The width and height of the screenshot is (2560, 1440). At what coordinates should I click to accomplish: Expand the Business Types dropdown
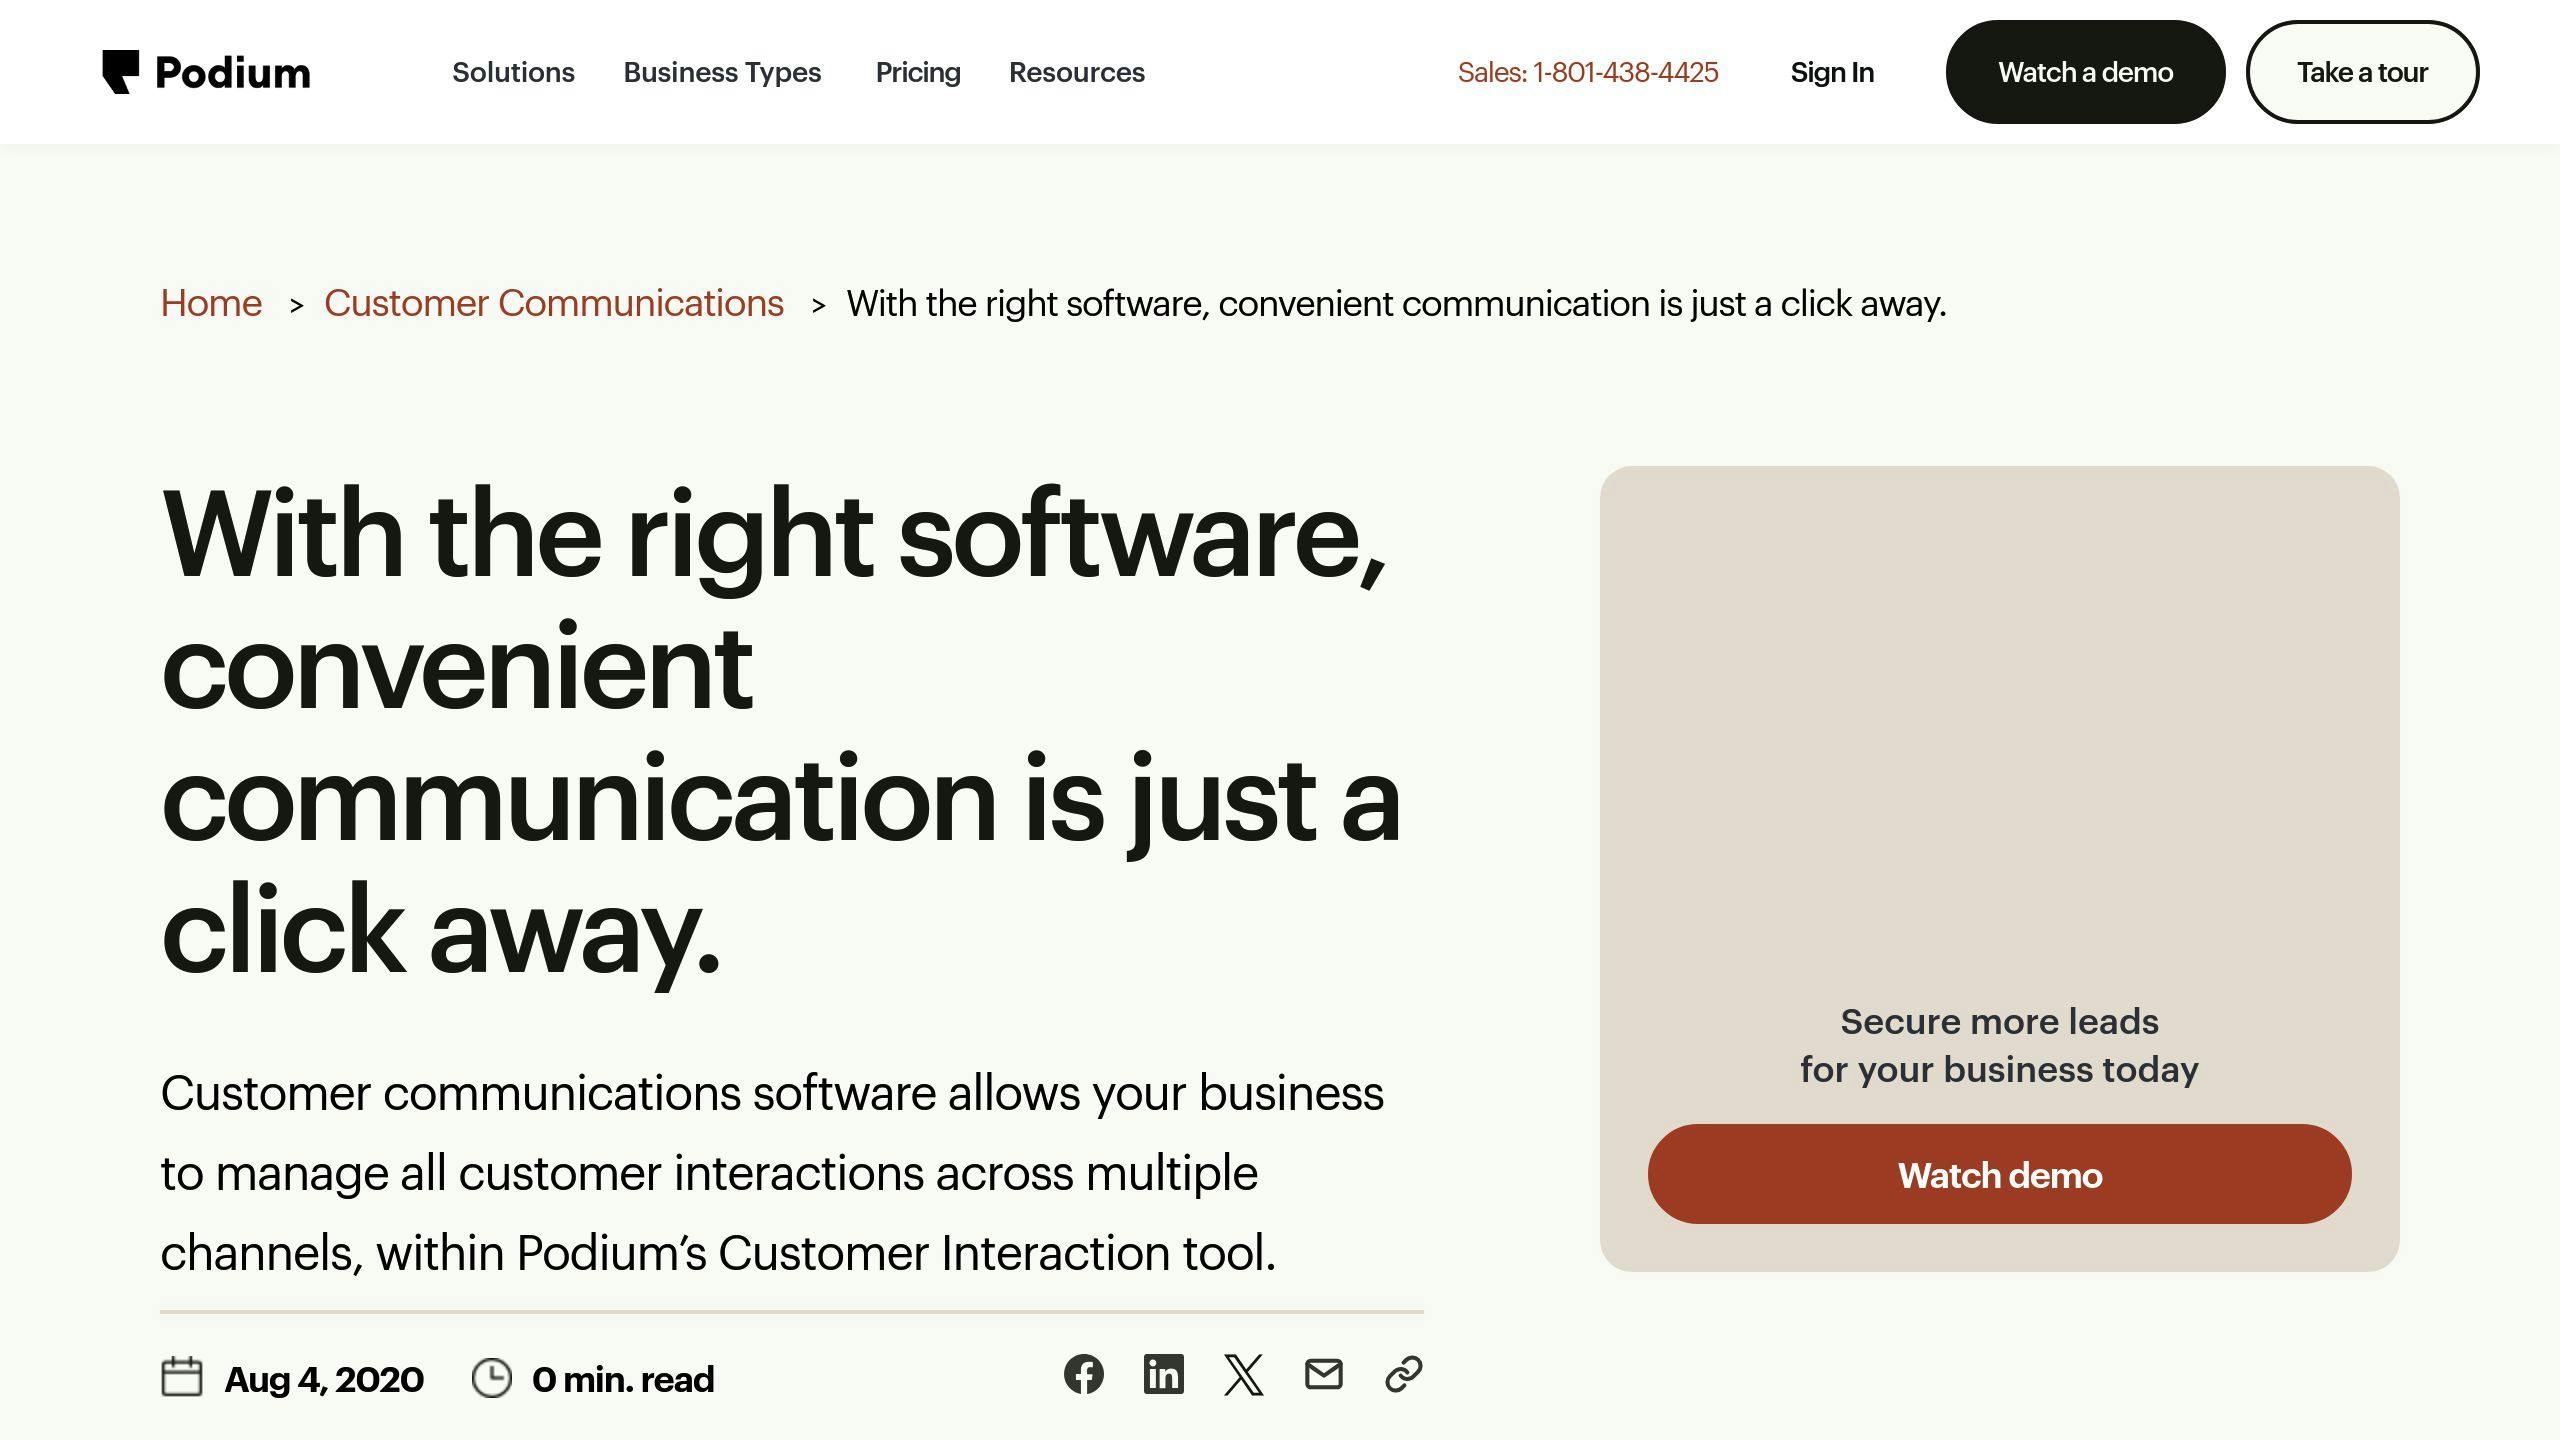721,72
